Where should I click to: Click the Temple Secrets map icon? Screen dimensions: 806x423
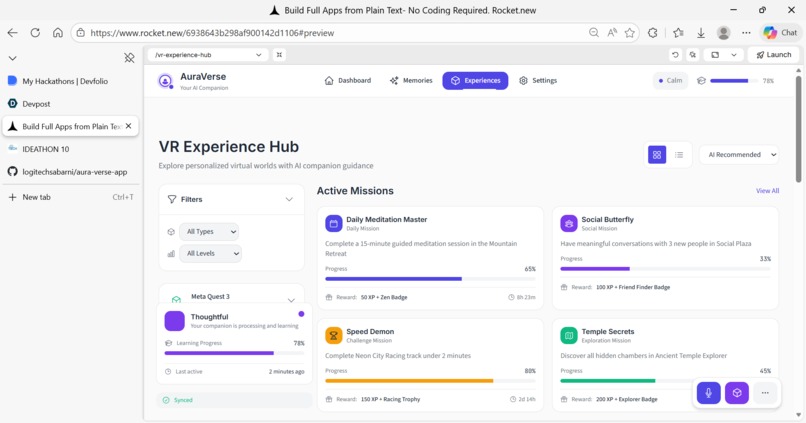[569, 336]
